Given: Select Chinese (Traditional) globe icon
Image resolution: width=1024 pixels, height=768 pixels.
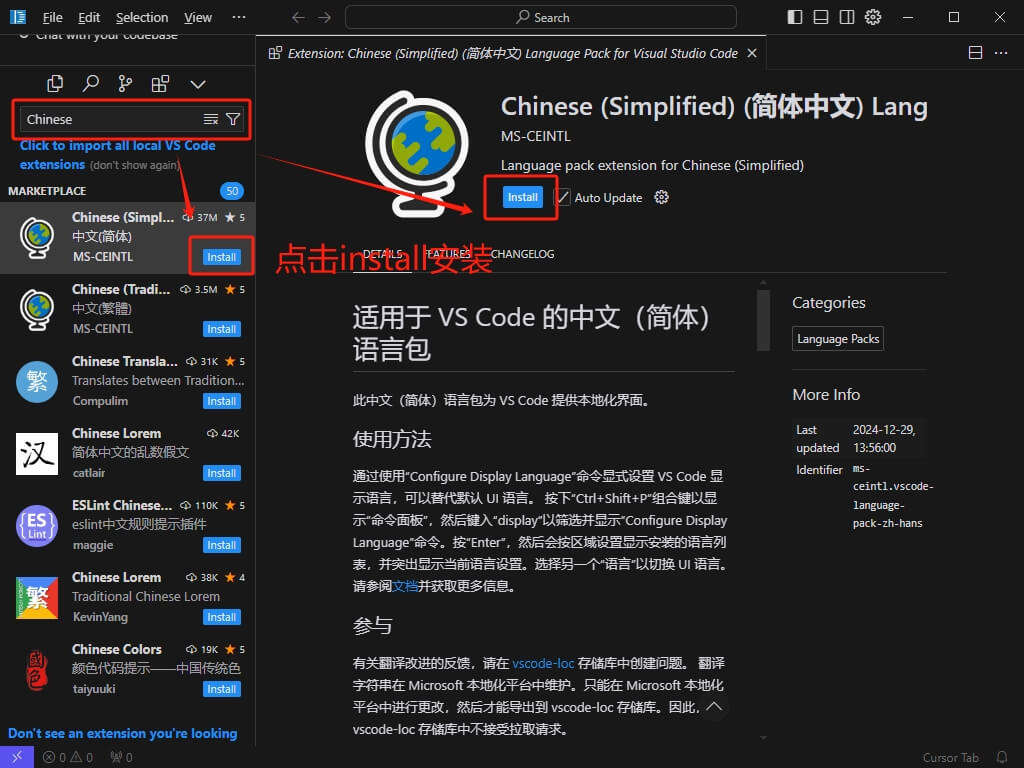Looking at the screenshot, I should point(37,310).
